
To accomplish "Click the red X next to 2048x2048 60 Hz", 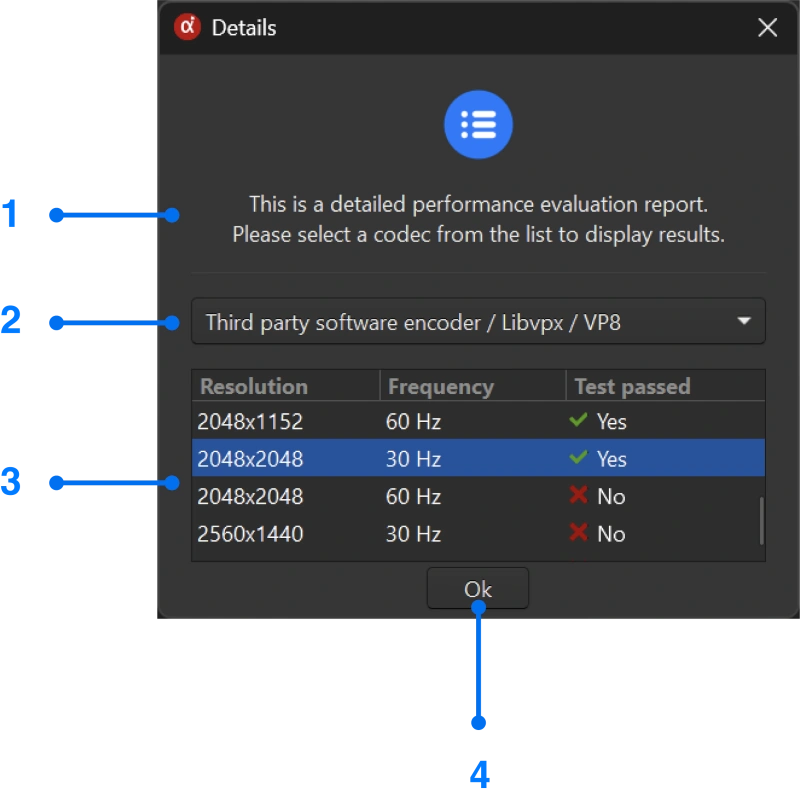I will click(578, 496).
